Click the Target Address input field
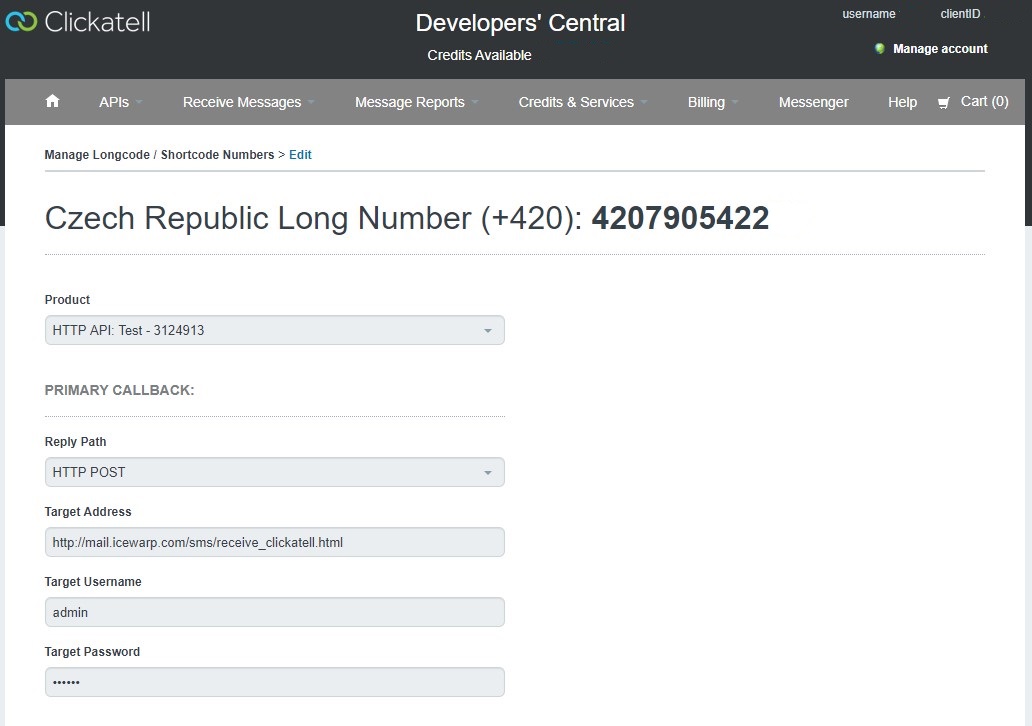 tap(274, 542)
